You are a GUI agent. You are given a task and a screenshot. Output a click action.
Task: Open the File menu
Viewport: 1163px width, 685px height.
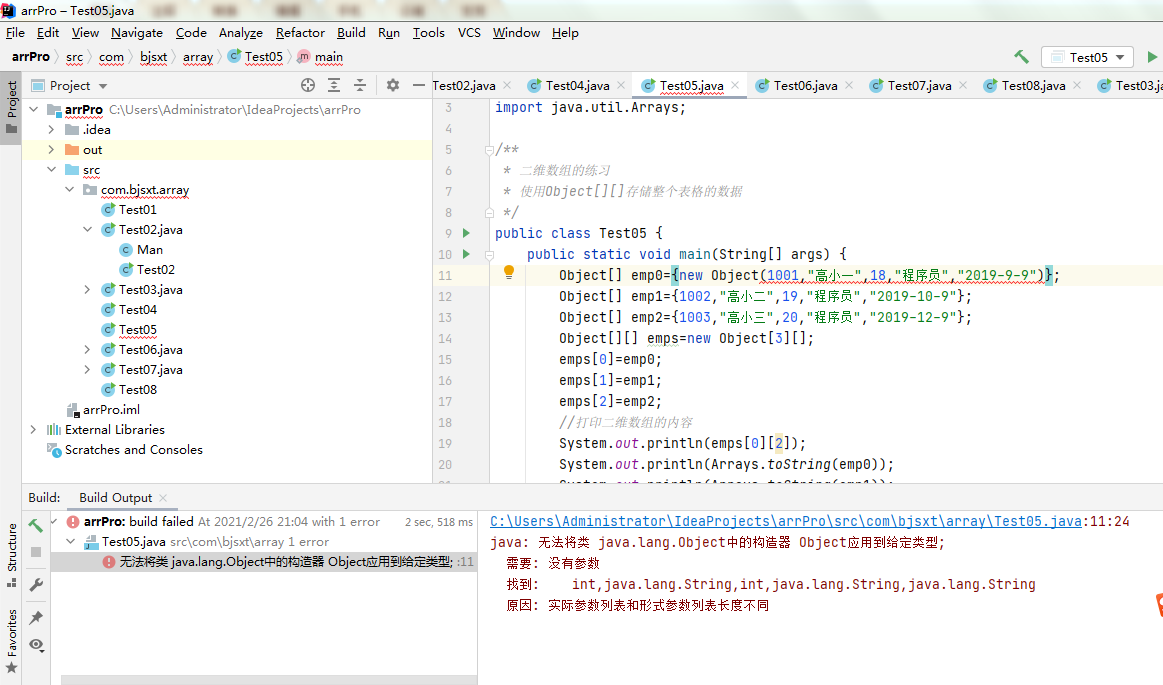[x=15, y=33]
